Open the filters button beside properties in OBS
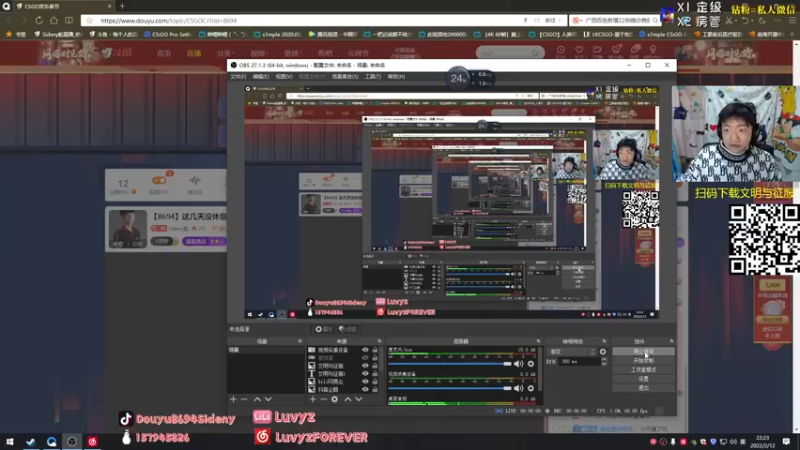Image resolution: width=800 pixels, height=450 pixels. (x=348, y=329)
